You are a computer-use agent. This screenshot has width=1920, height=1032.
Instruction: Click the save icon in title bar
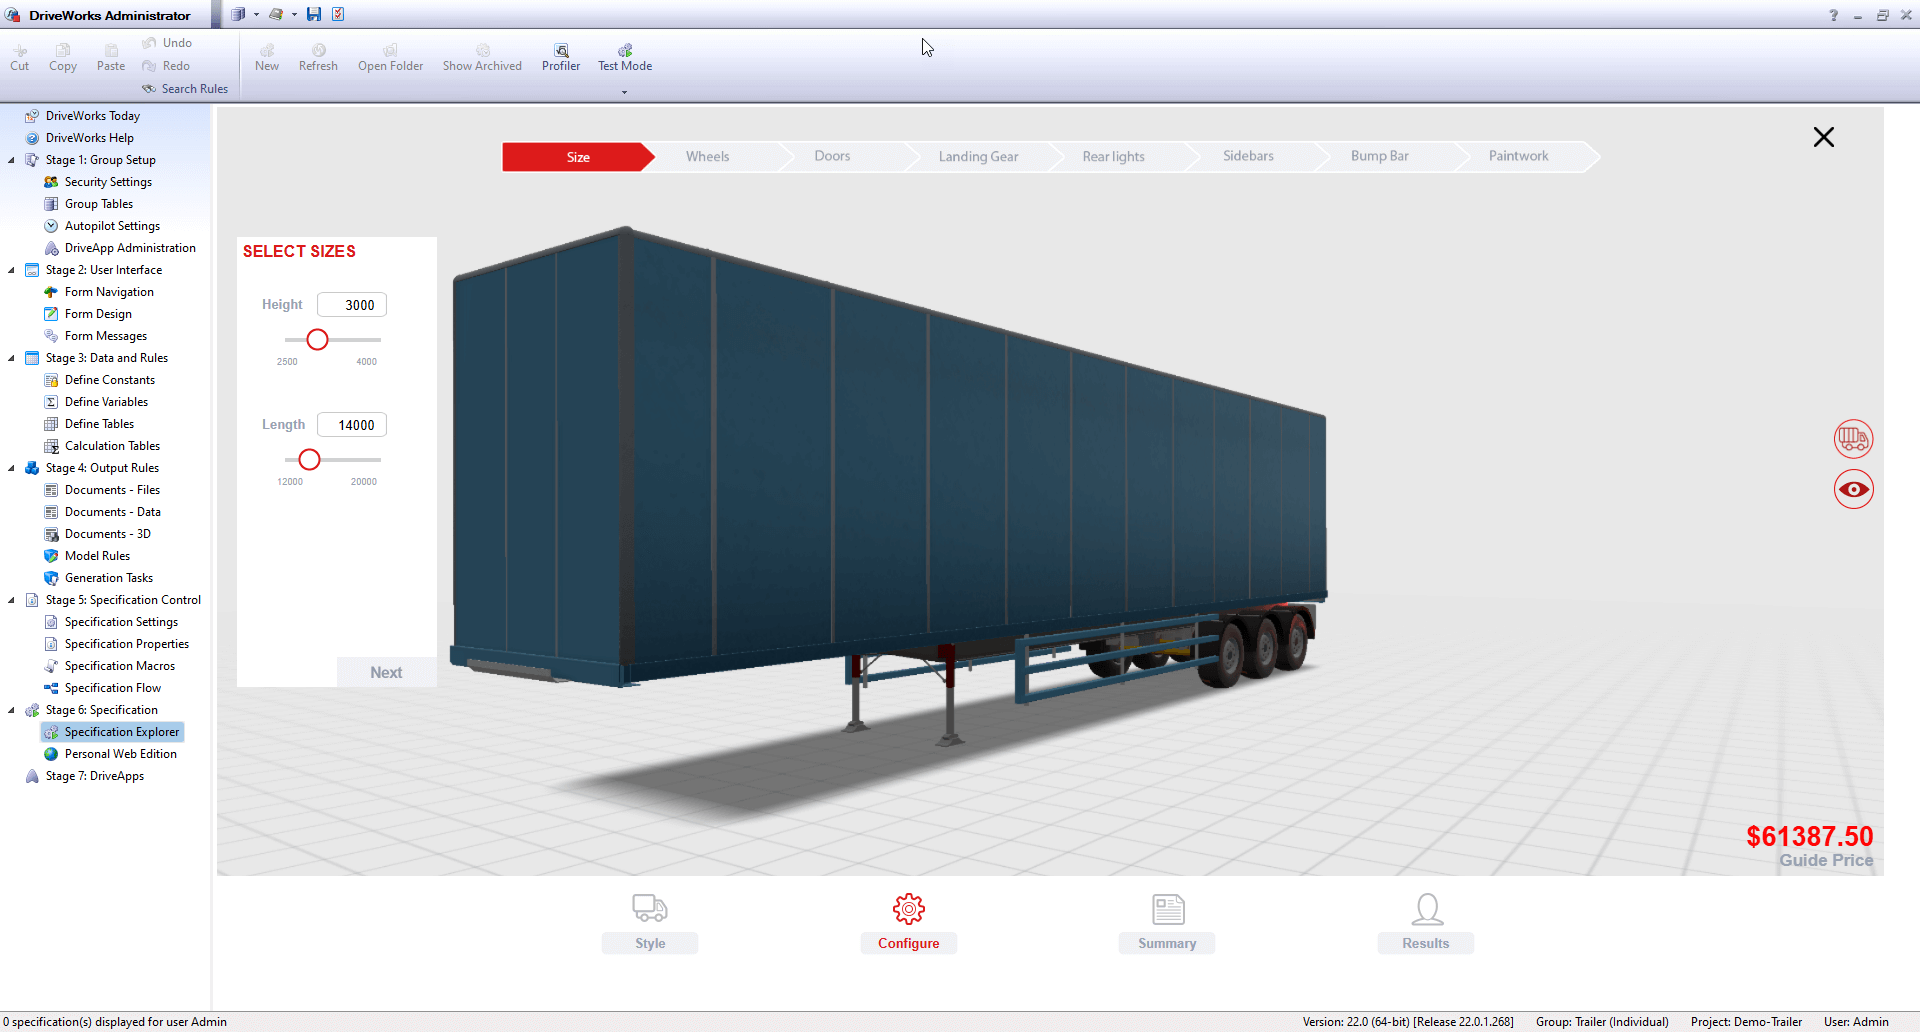click(314, 14)
